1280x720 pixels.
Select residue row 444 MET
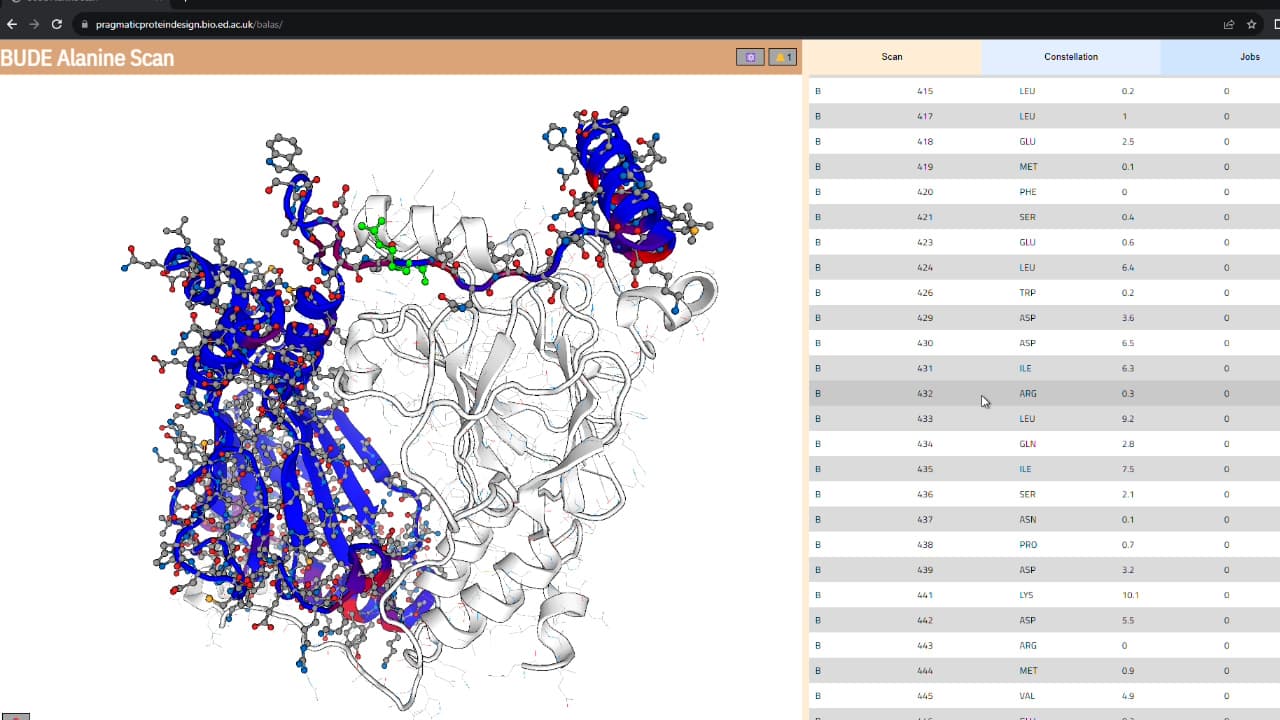click(1044, 671)
